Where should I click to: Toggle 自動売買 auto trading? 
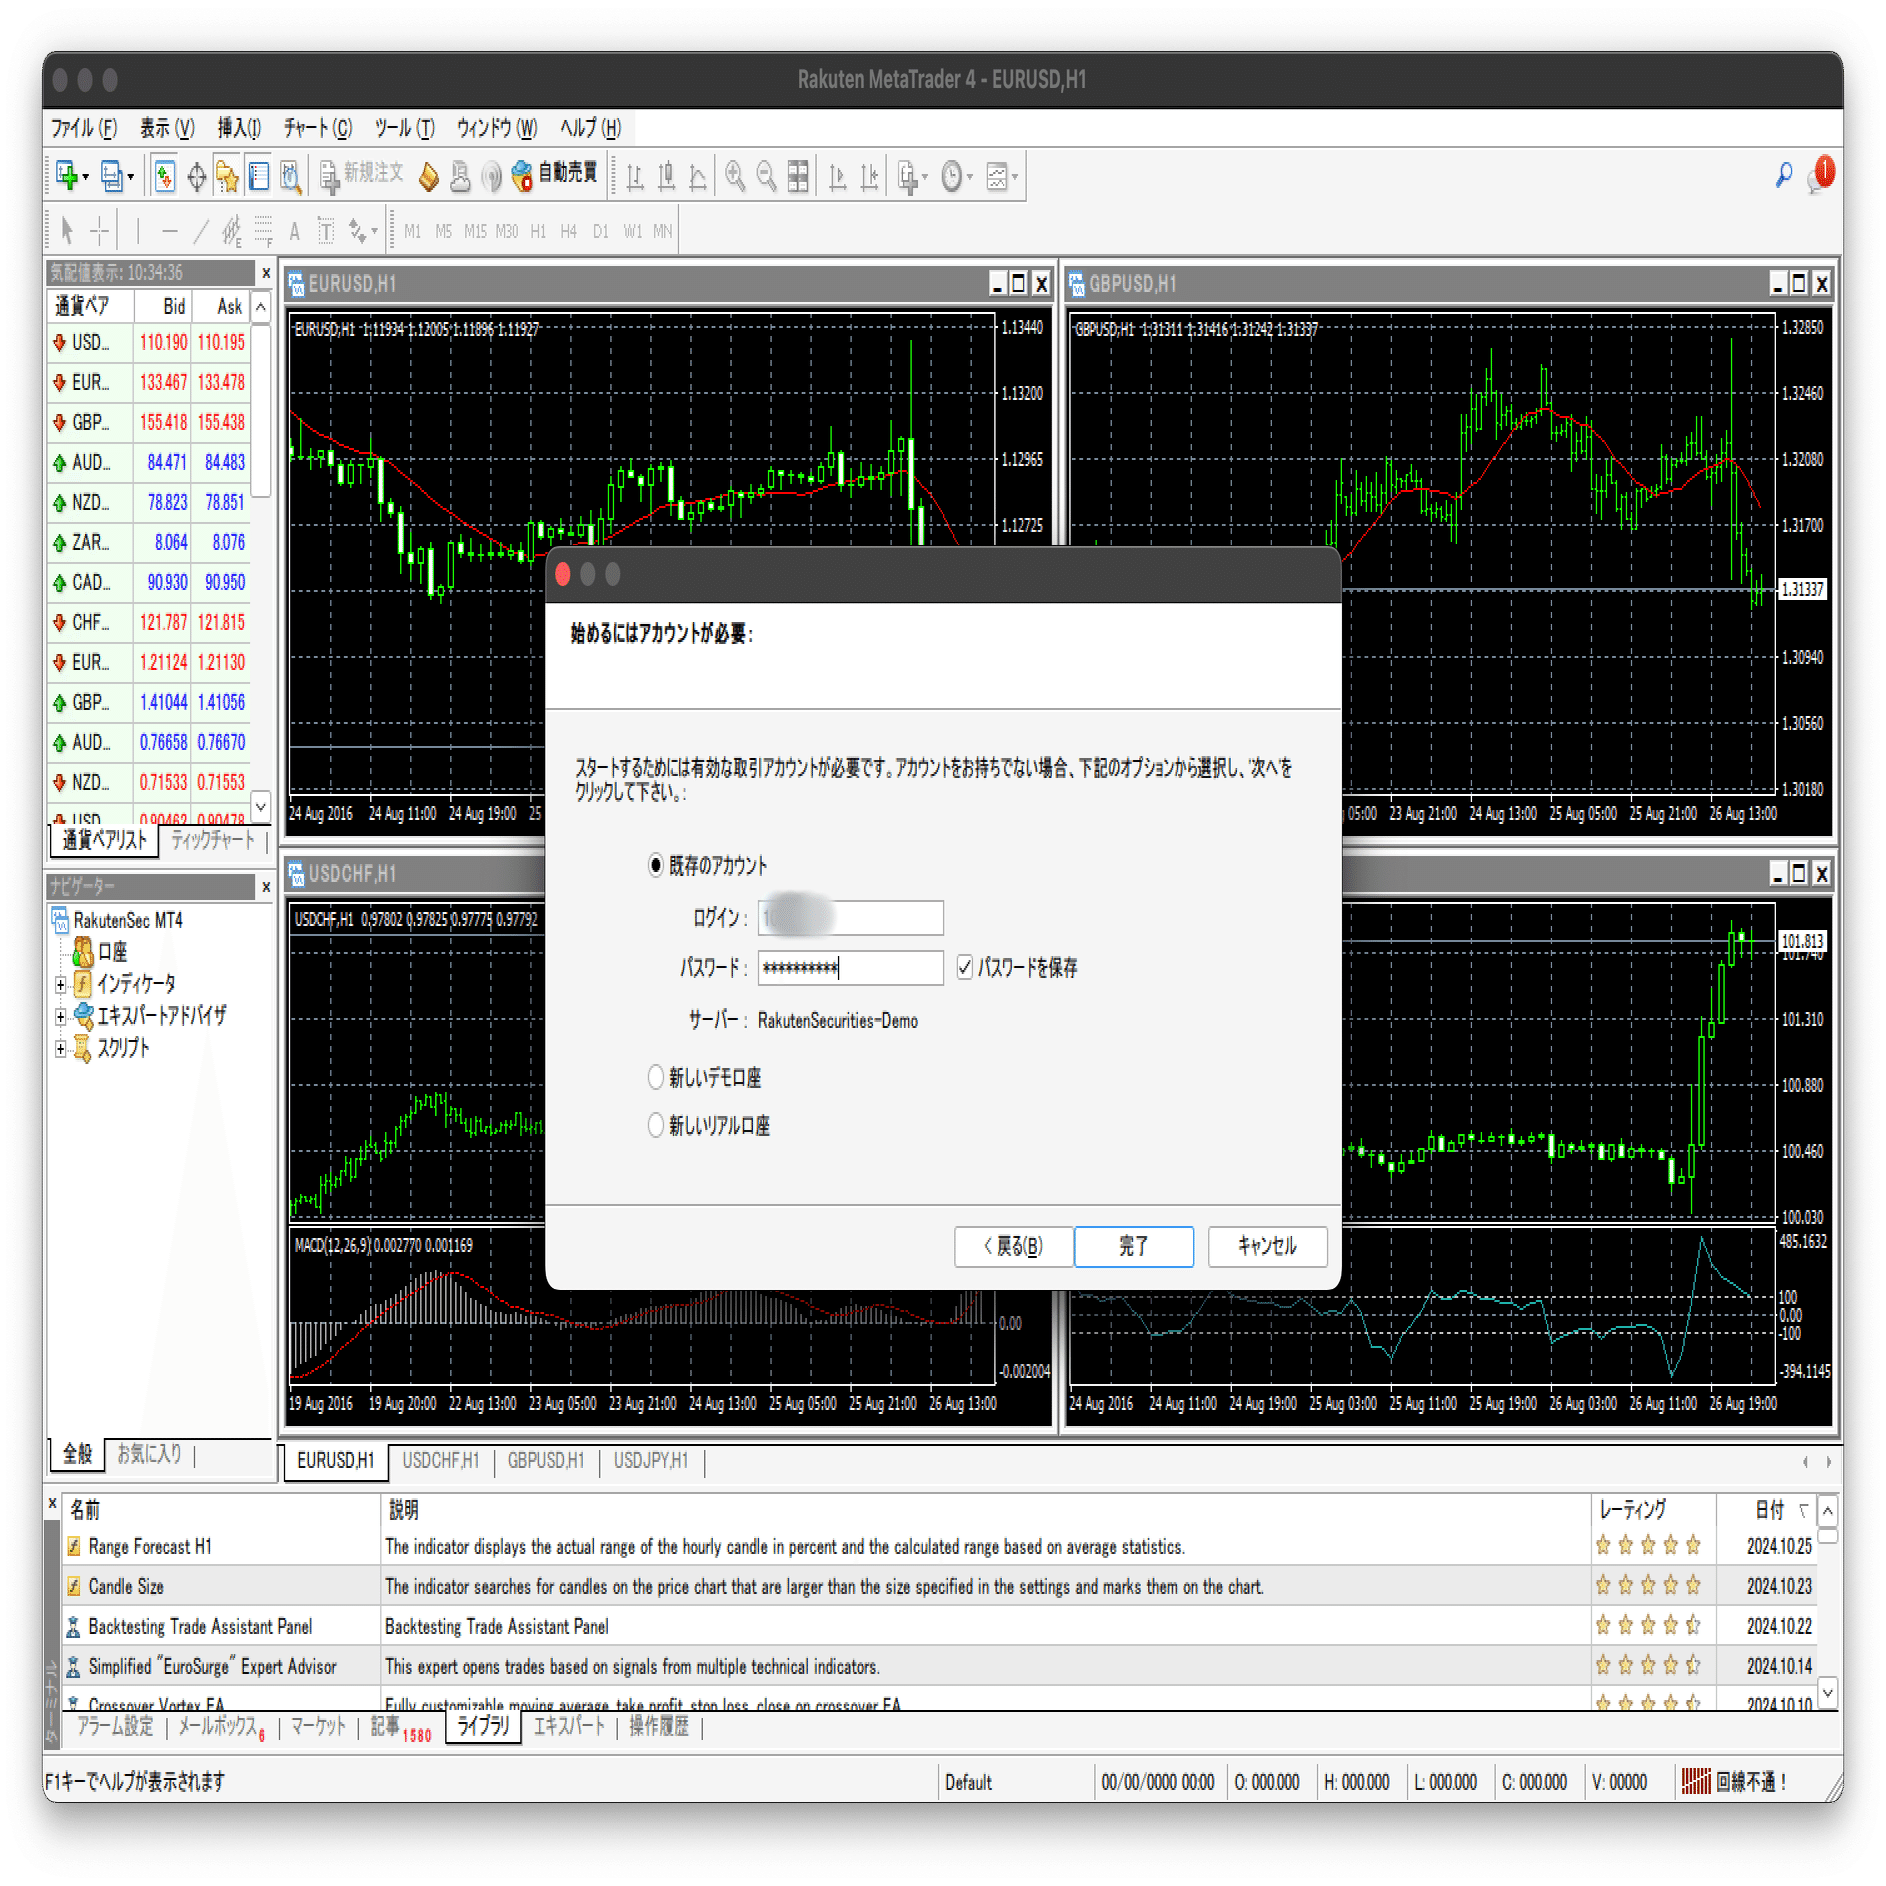coord(554,175)
